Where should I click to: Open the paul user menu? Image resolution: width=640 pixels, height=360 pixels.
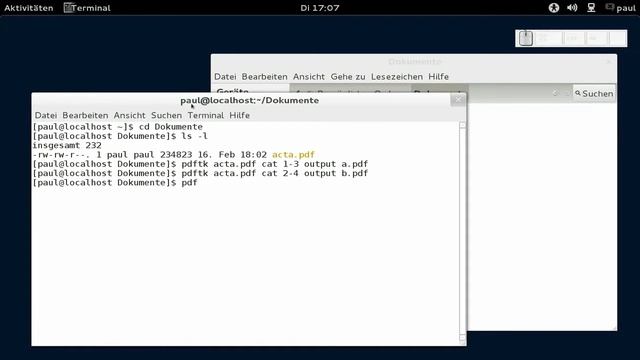621,8
